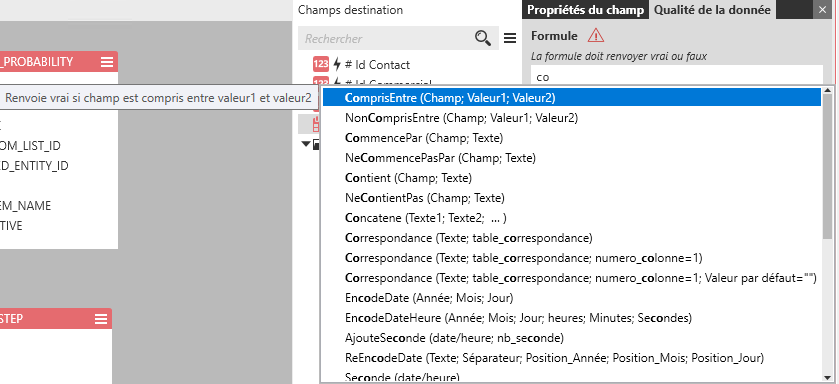Collapse the tree node arrow under the field list
Viewport: 839px width, 384px height.
point(306,144)
